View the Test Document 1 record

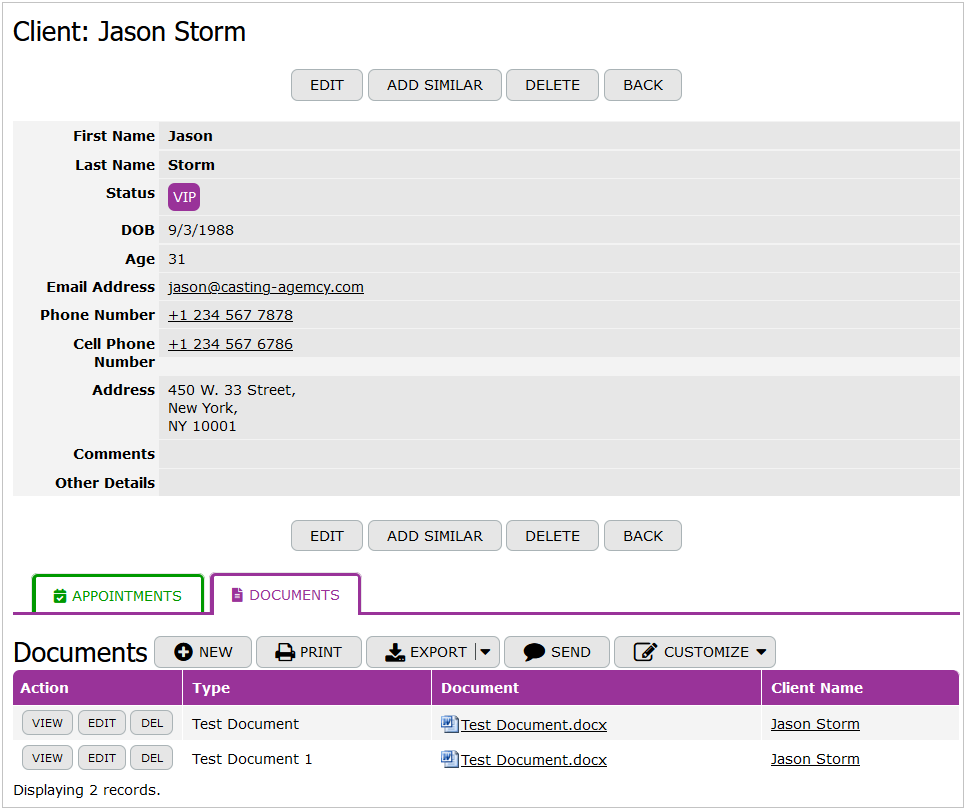click(47, 758)
